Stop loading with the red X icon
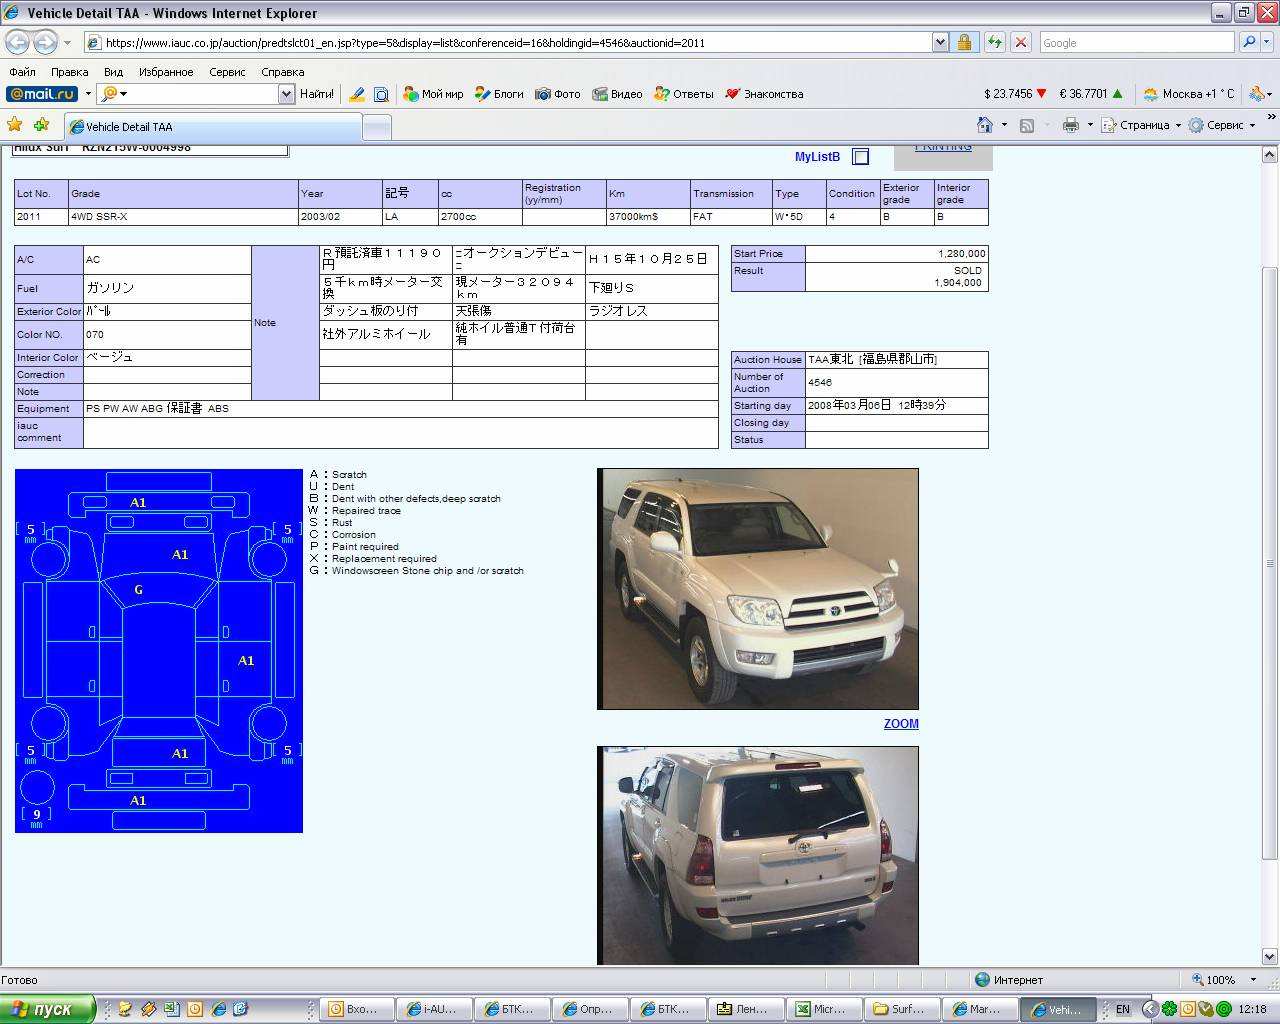 tap(1021, 42)
